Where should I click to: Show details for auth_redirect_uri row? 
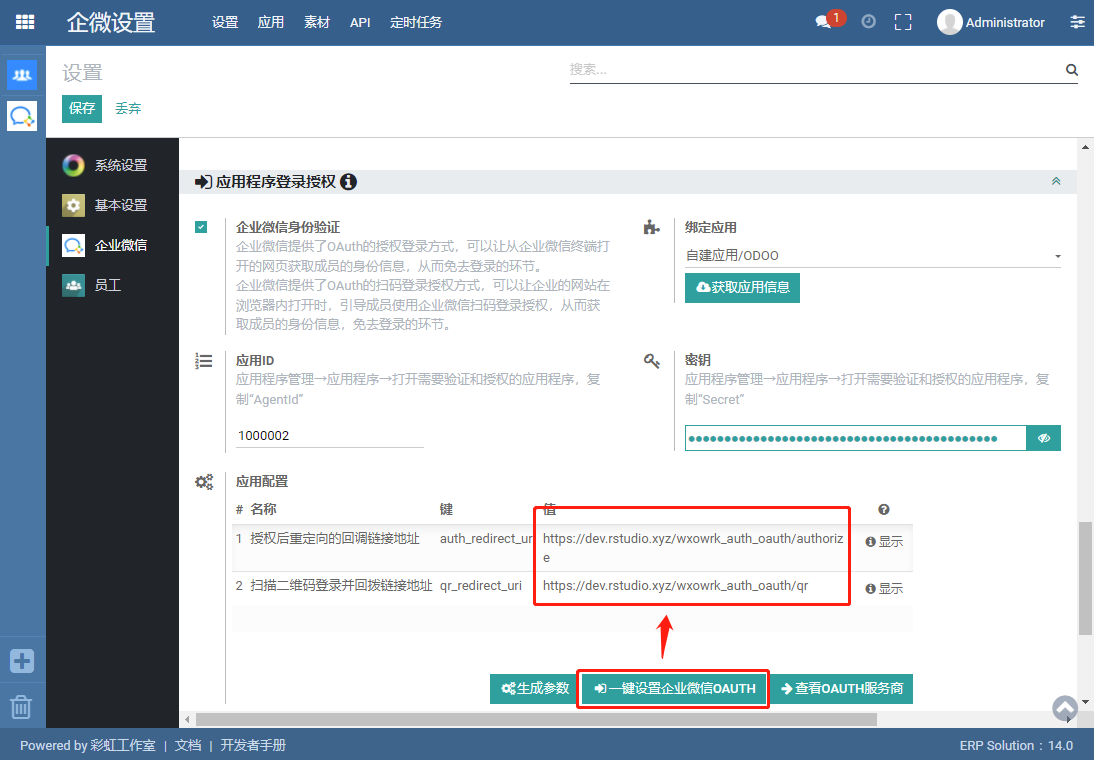pyautogui.click(x=884, y=542)
